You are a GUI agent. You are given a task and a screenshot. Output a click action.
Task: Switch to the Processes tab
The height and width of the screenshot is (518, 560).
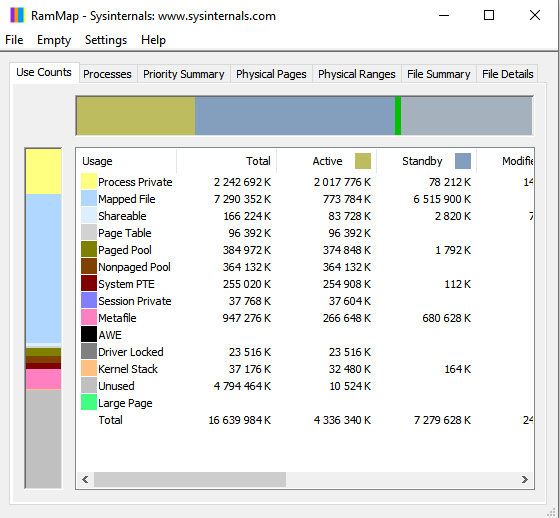tap(107, 74)
